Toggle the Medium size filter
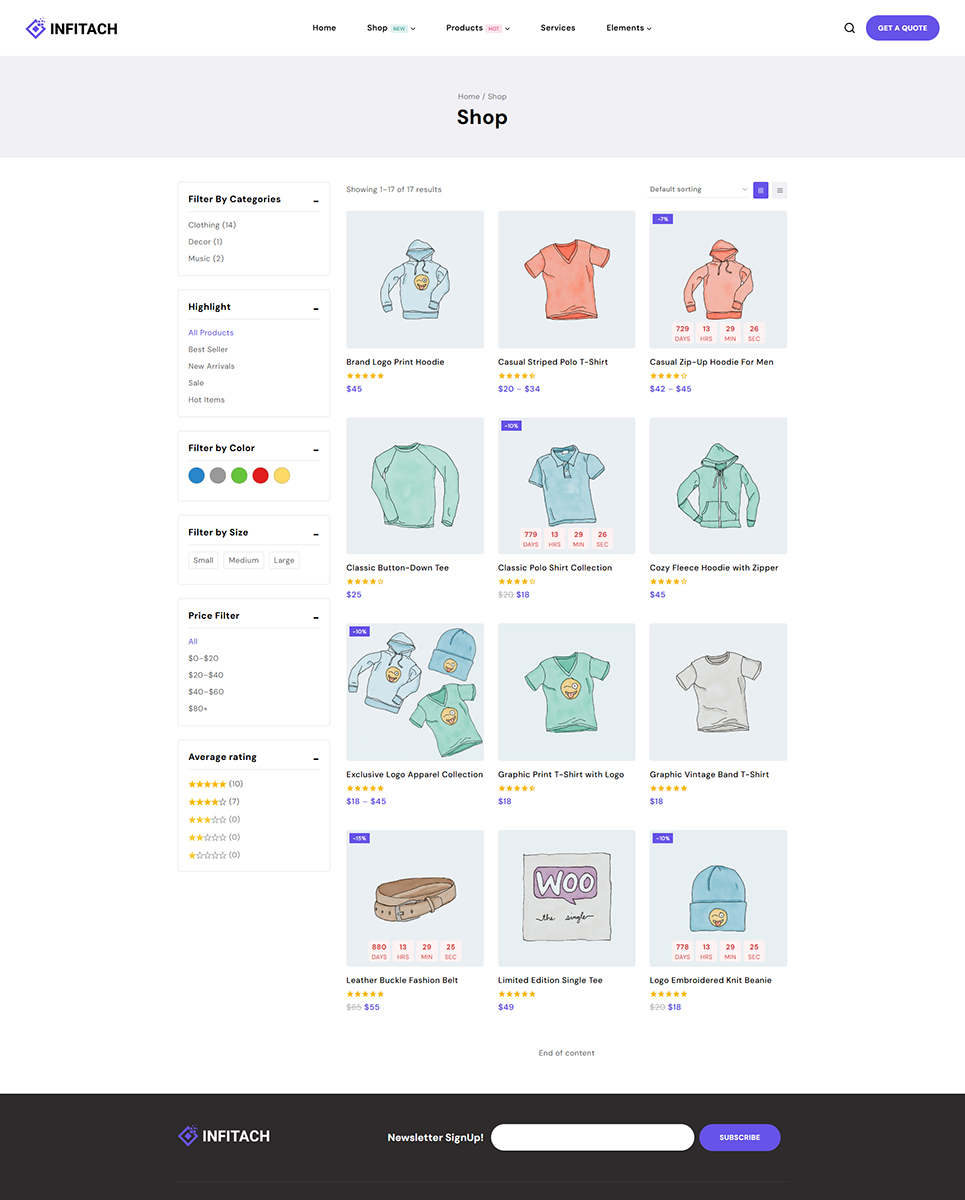Image resolution: width=965 pixels, height=1200 pixels. click(243, 560)
